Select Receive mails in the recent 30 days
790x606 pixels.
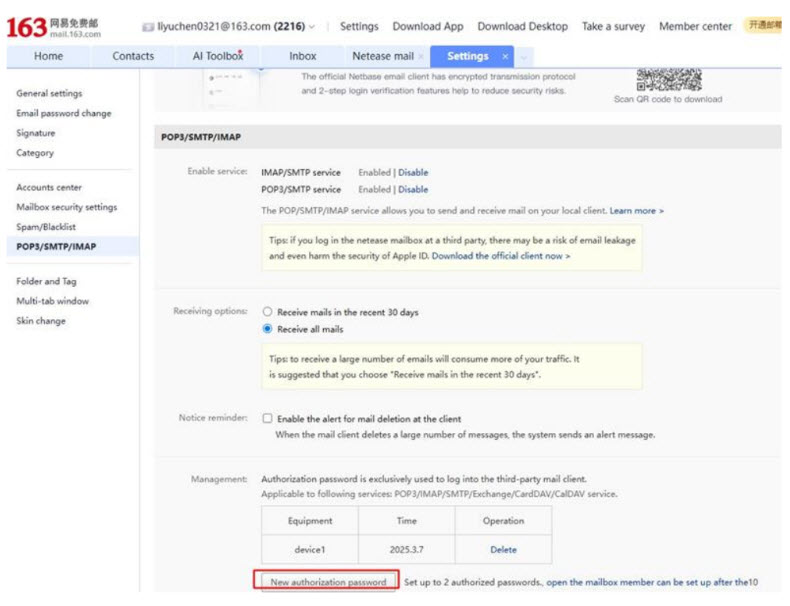[267, 312]
